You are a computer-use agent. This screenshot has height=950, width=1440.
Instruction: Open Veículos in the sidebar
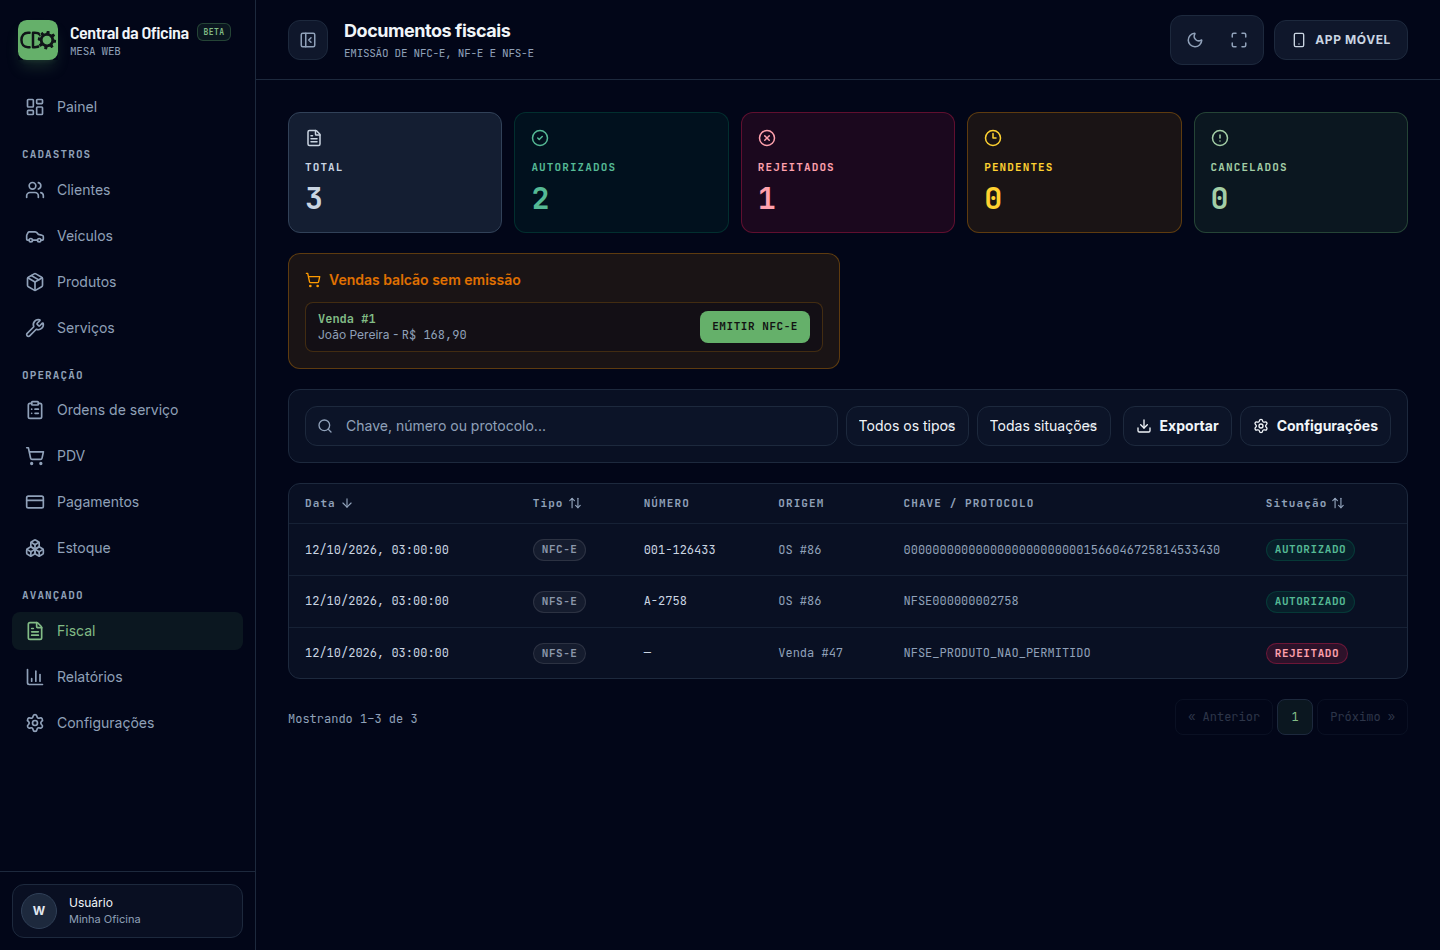click(127, 236)
